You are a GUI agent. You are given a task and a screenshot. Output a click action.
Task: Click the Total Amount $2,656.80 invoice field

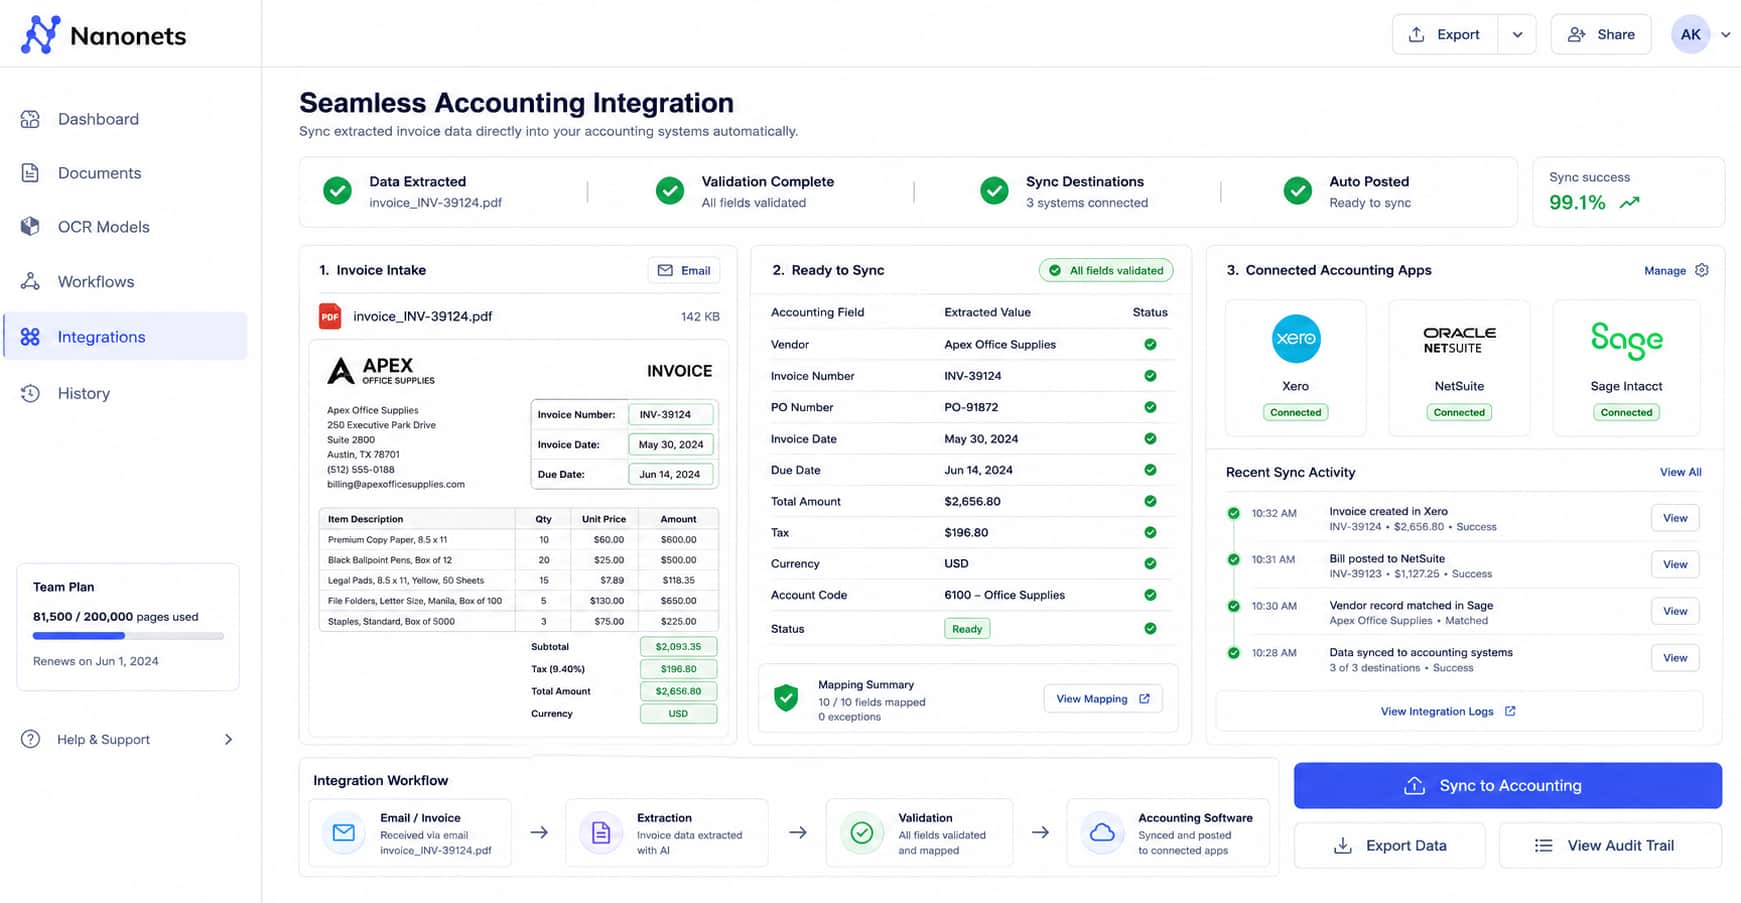[x=678, y=691]
